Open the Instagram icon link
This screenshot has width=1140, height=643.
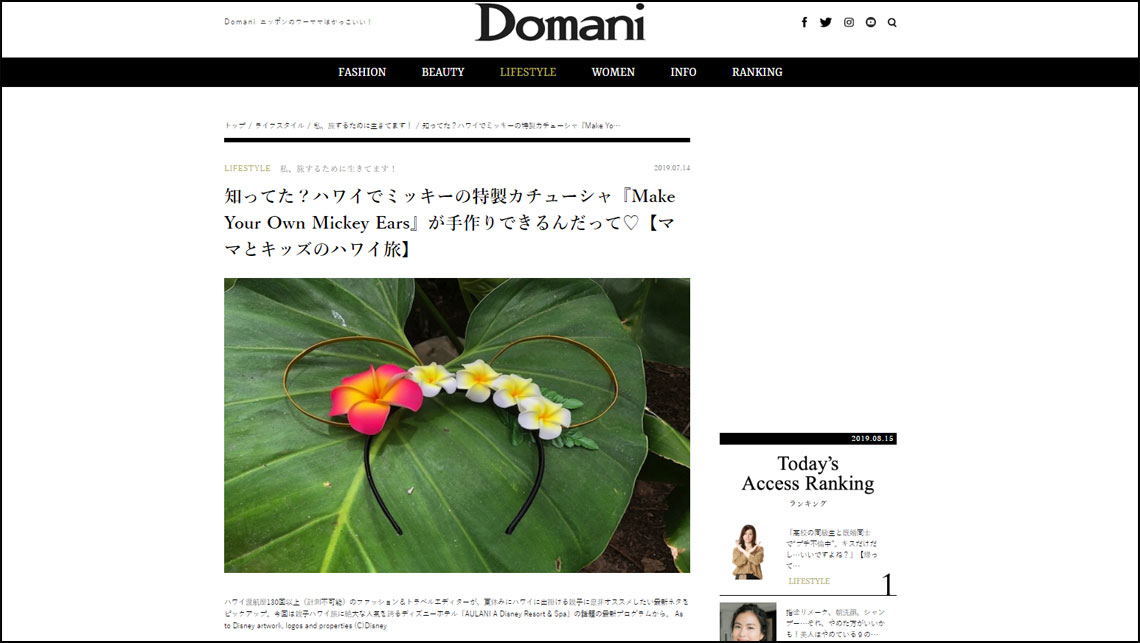click(848, 23)
